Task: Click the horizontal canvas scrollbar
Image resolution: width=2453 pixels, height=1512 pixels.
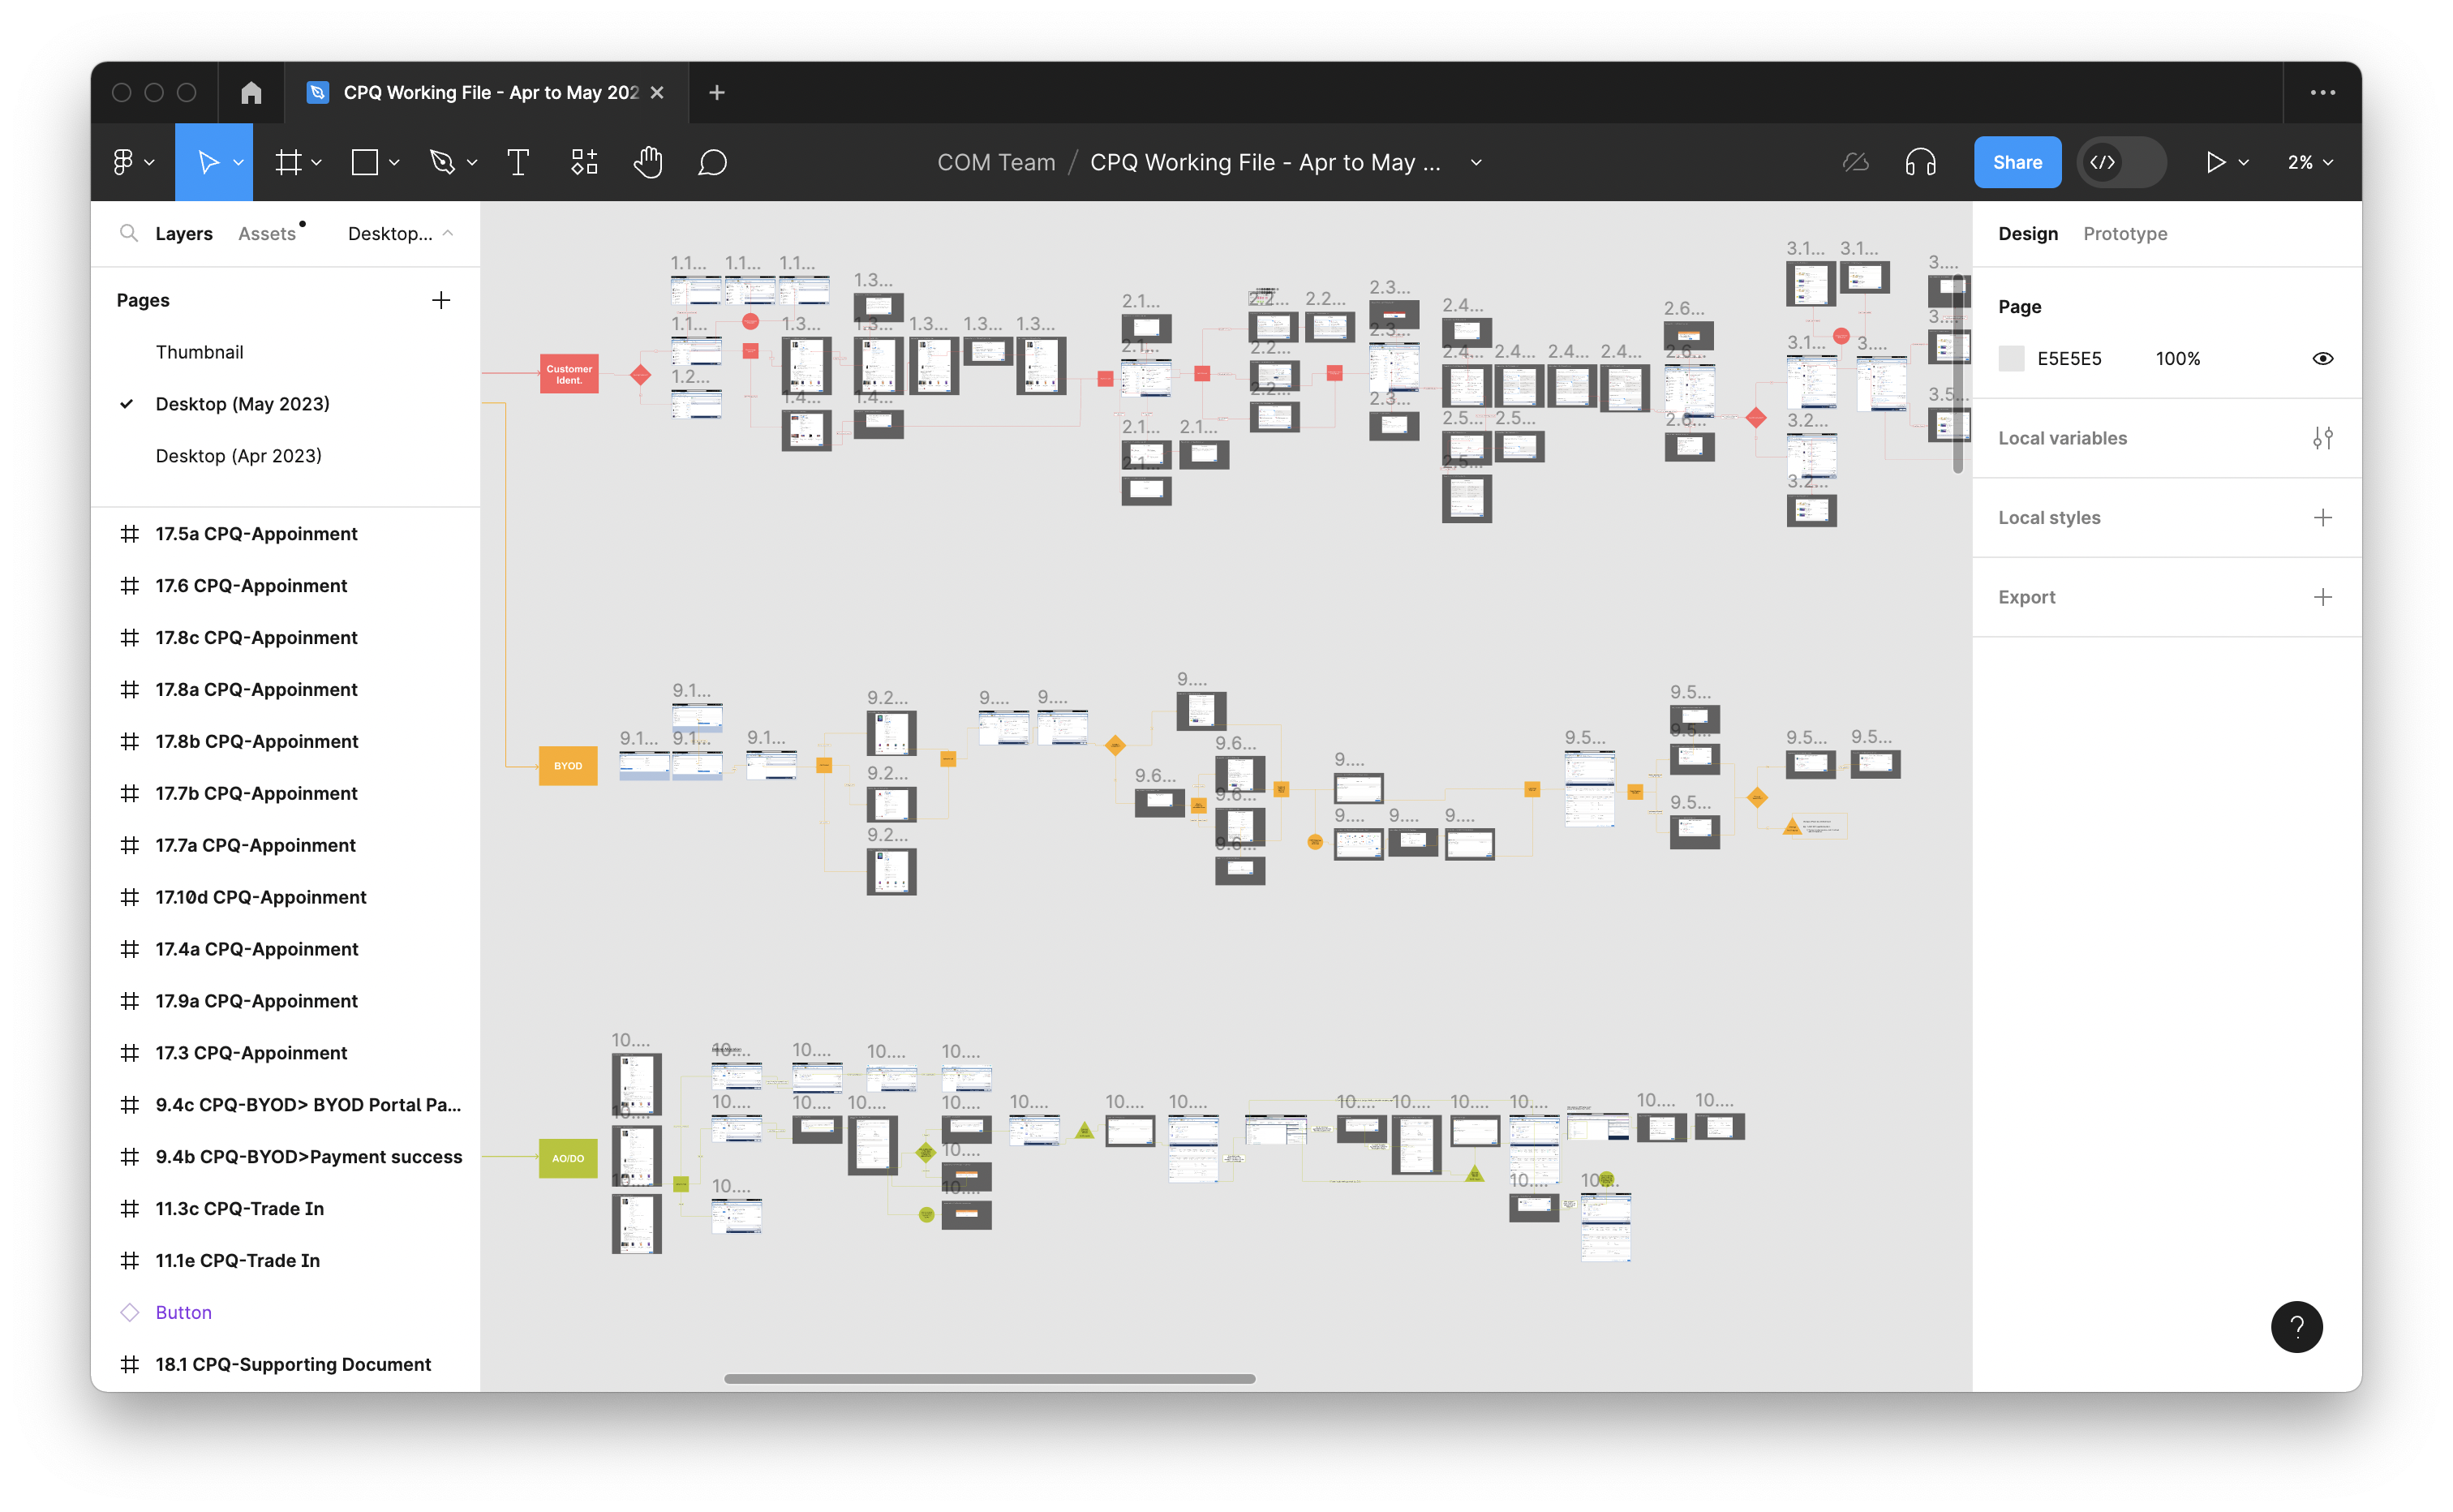Action: (x=989, y=1378)
